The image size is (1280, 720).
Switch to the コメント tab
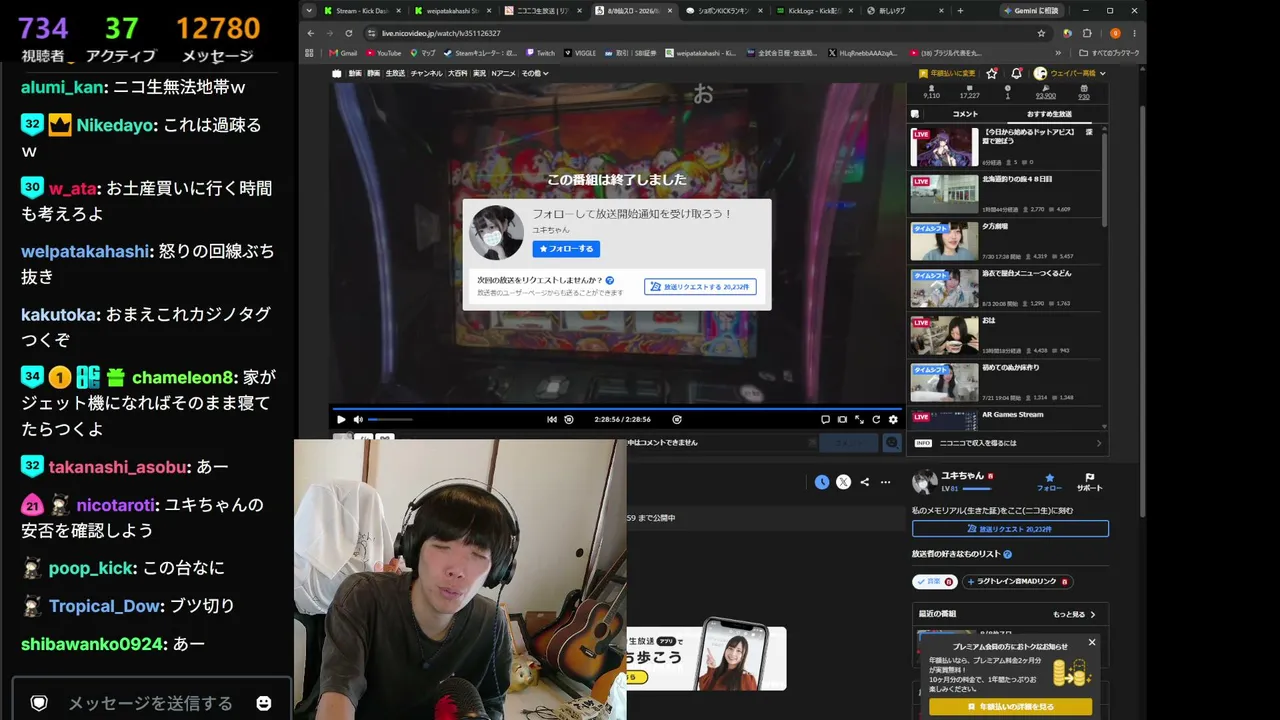[x=965, y=114]
